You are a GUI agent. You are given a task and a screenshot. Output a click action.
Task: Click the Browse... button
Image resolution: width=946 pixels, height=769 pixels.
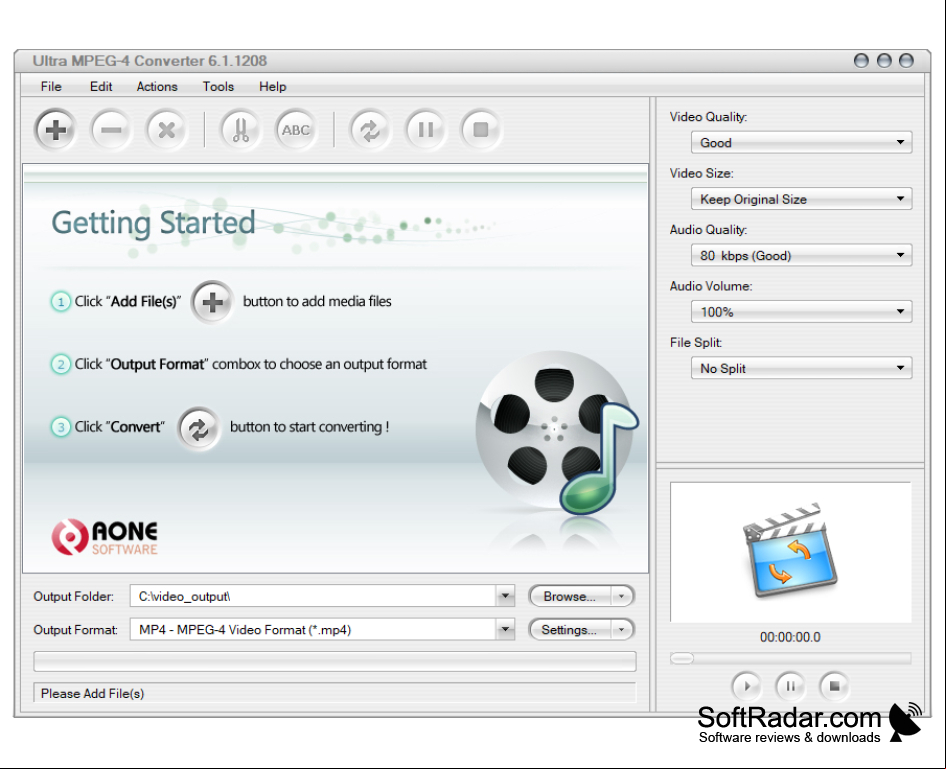pos(570,597)
